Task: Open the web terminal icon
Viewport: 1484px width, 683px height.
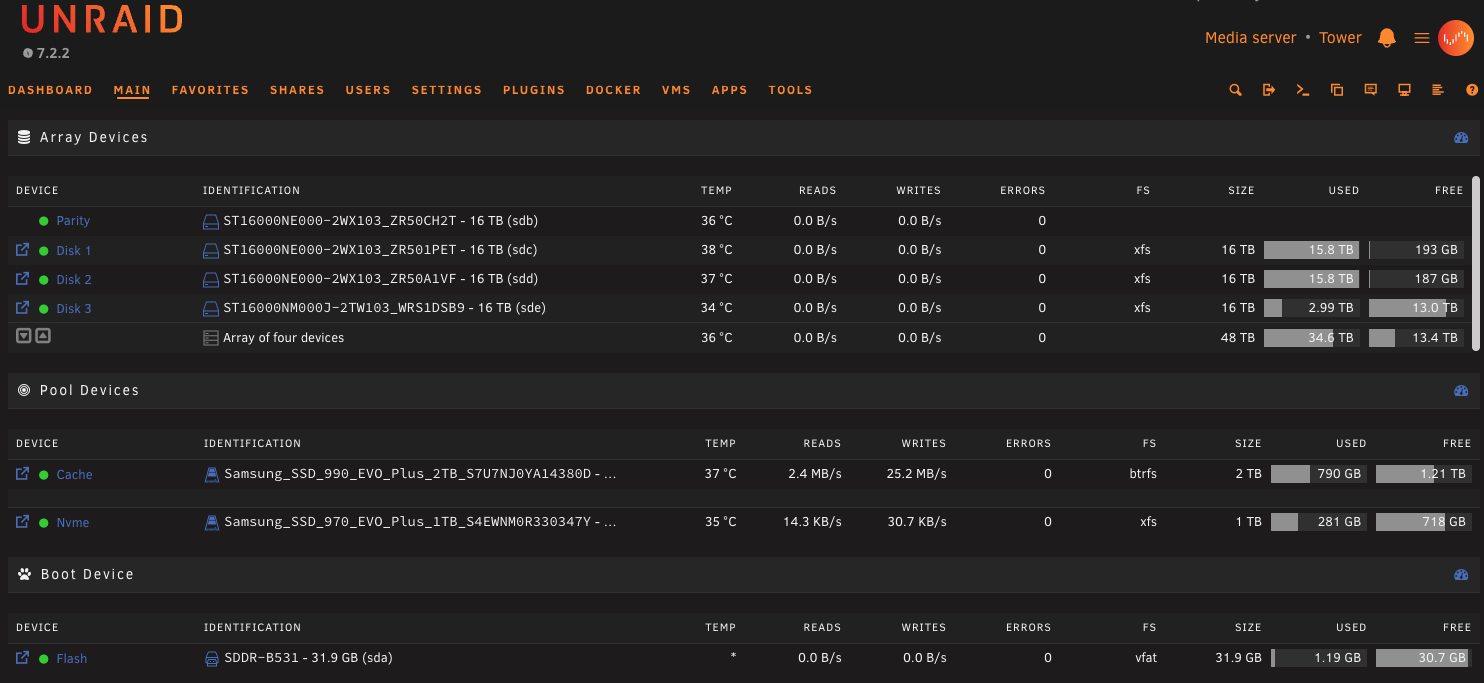Action: (x=1302, y=90)
